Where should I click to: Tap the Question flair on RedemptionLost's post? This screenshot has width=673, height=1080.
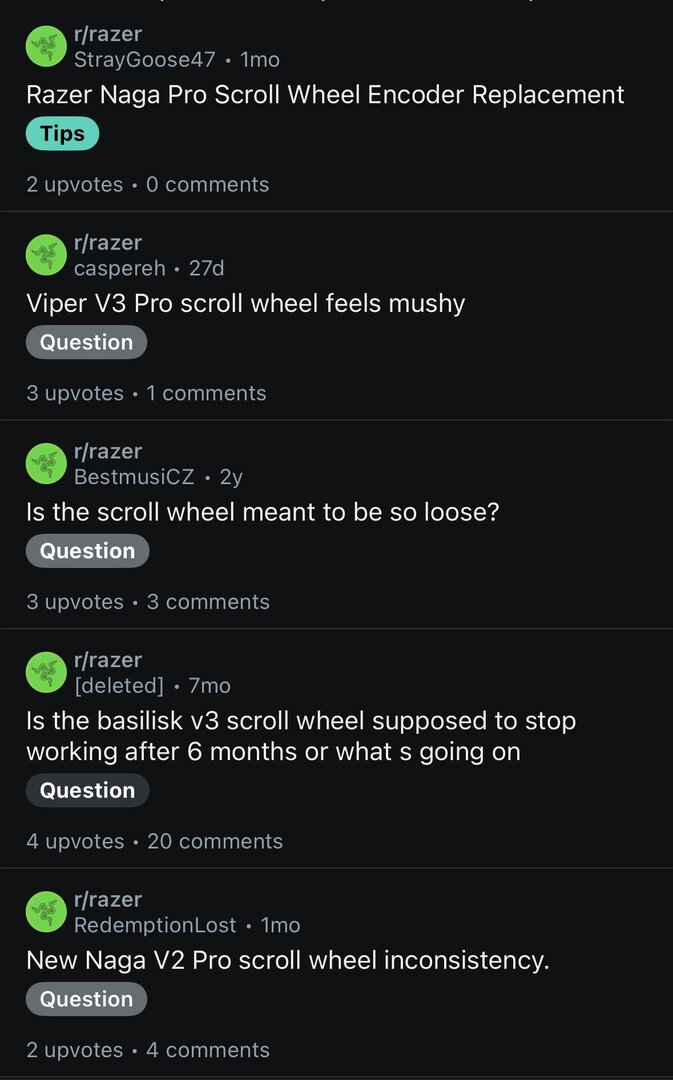coord(86,999)
